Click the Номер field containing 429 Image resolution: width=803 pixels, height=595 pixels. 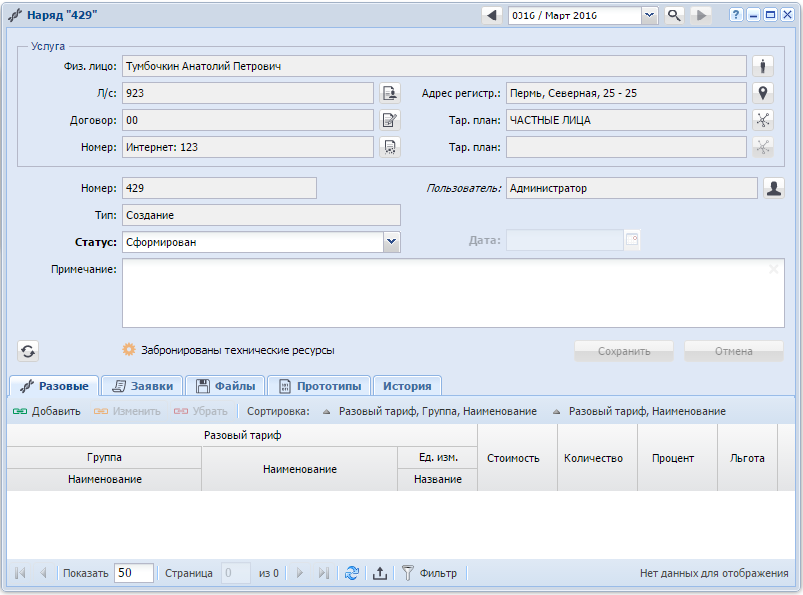click(219, 188)
